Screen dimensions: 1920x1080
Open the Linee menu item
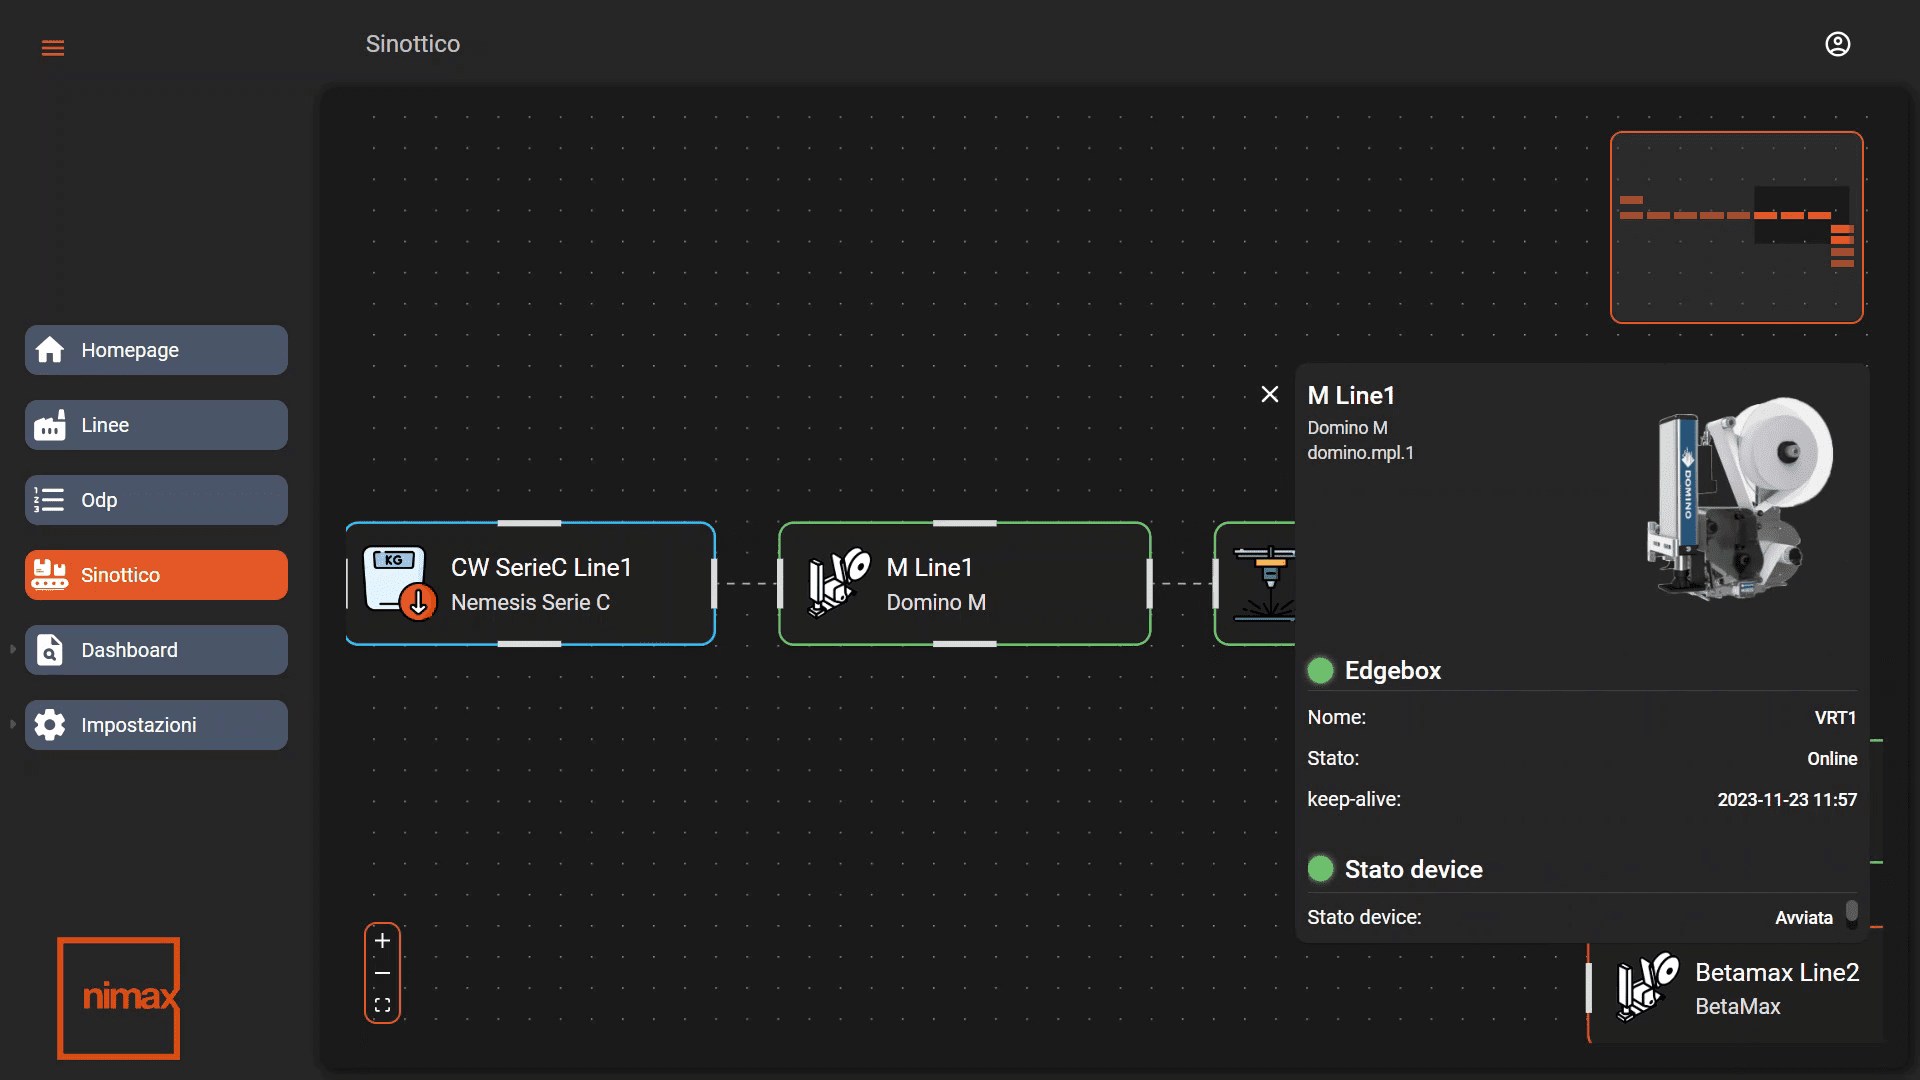pyautogui.click(x=156, y=425)
